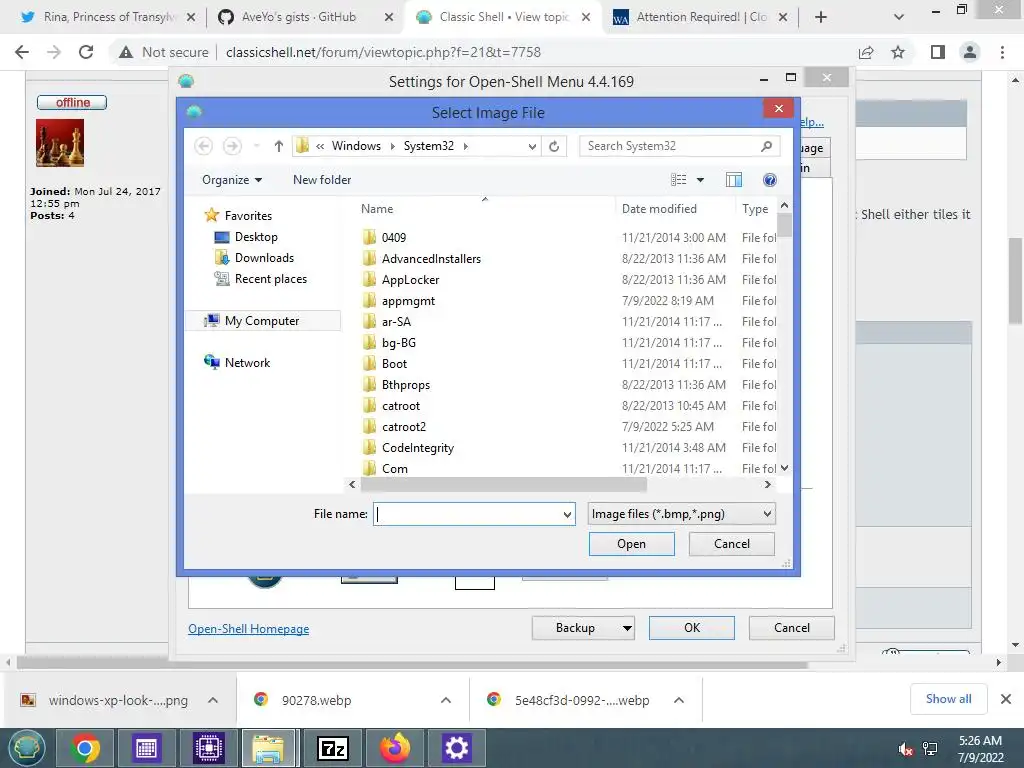1024x768 pixels.
Task: Click New folder button
Action: (x=322, y=180)
